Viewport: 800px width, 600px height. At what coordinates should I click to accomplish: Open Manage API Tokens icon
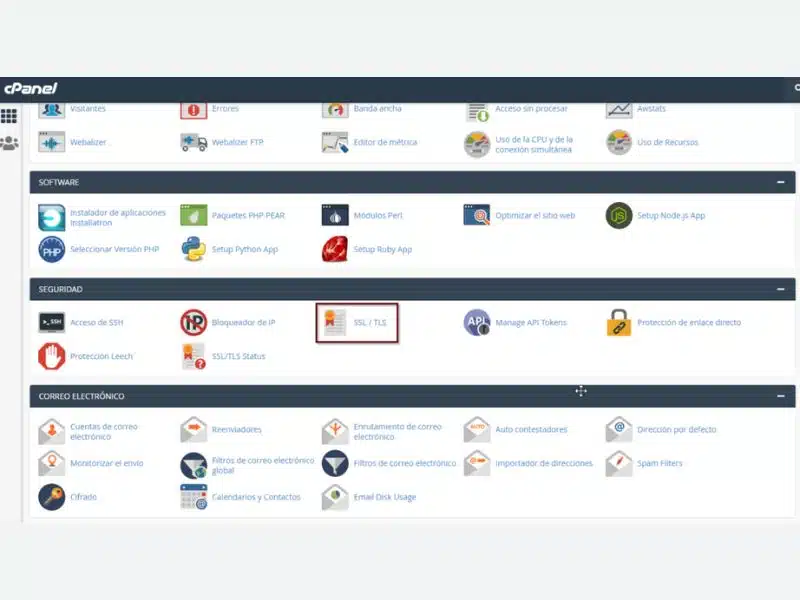477,322
